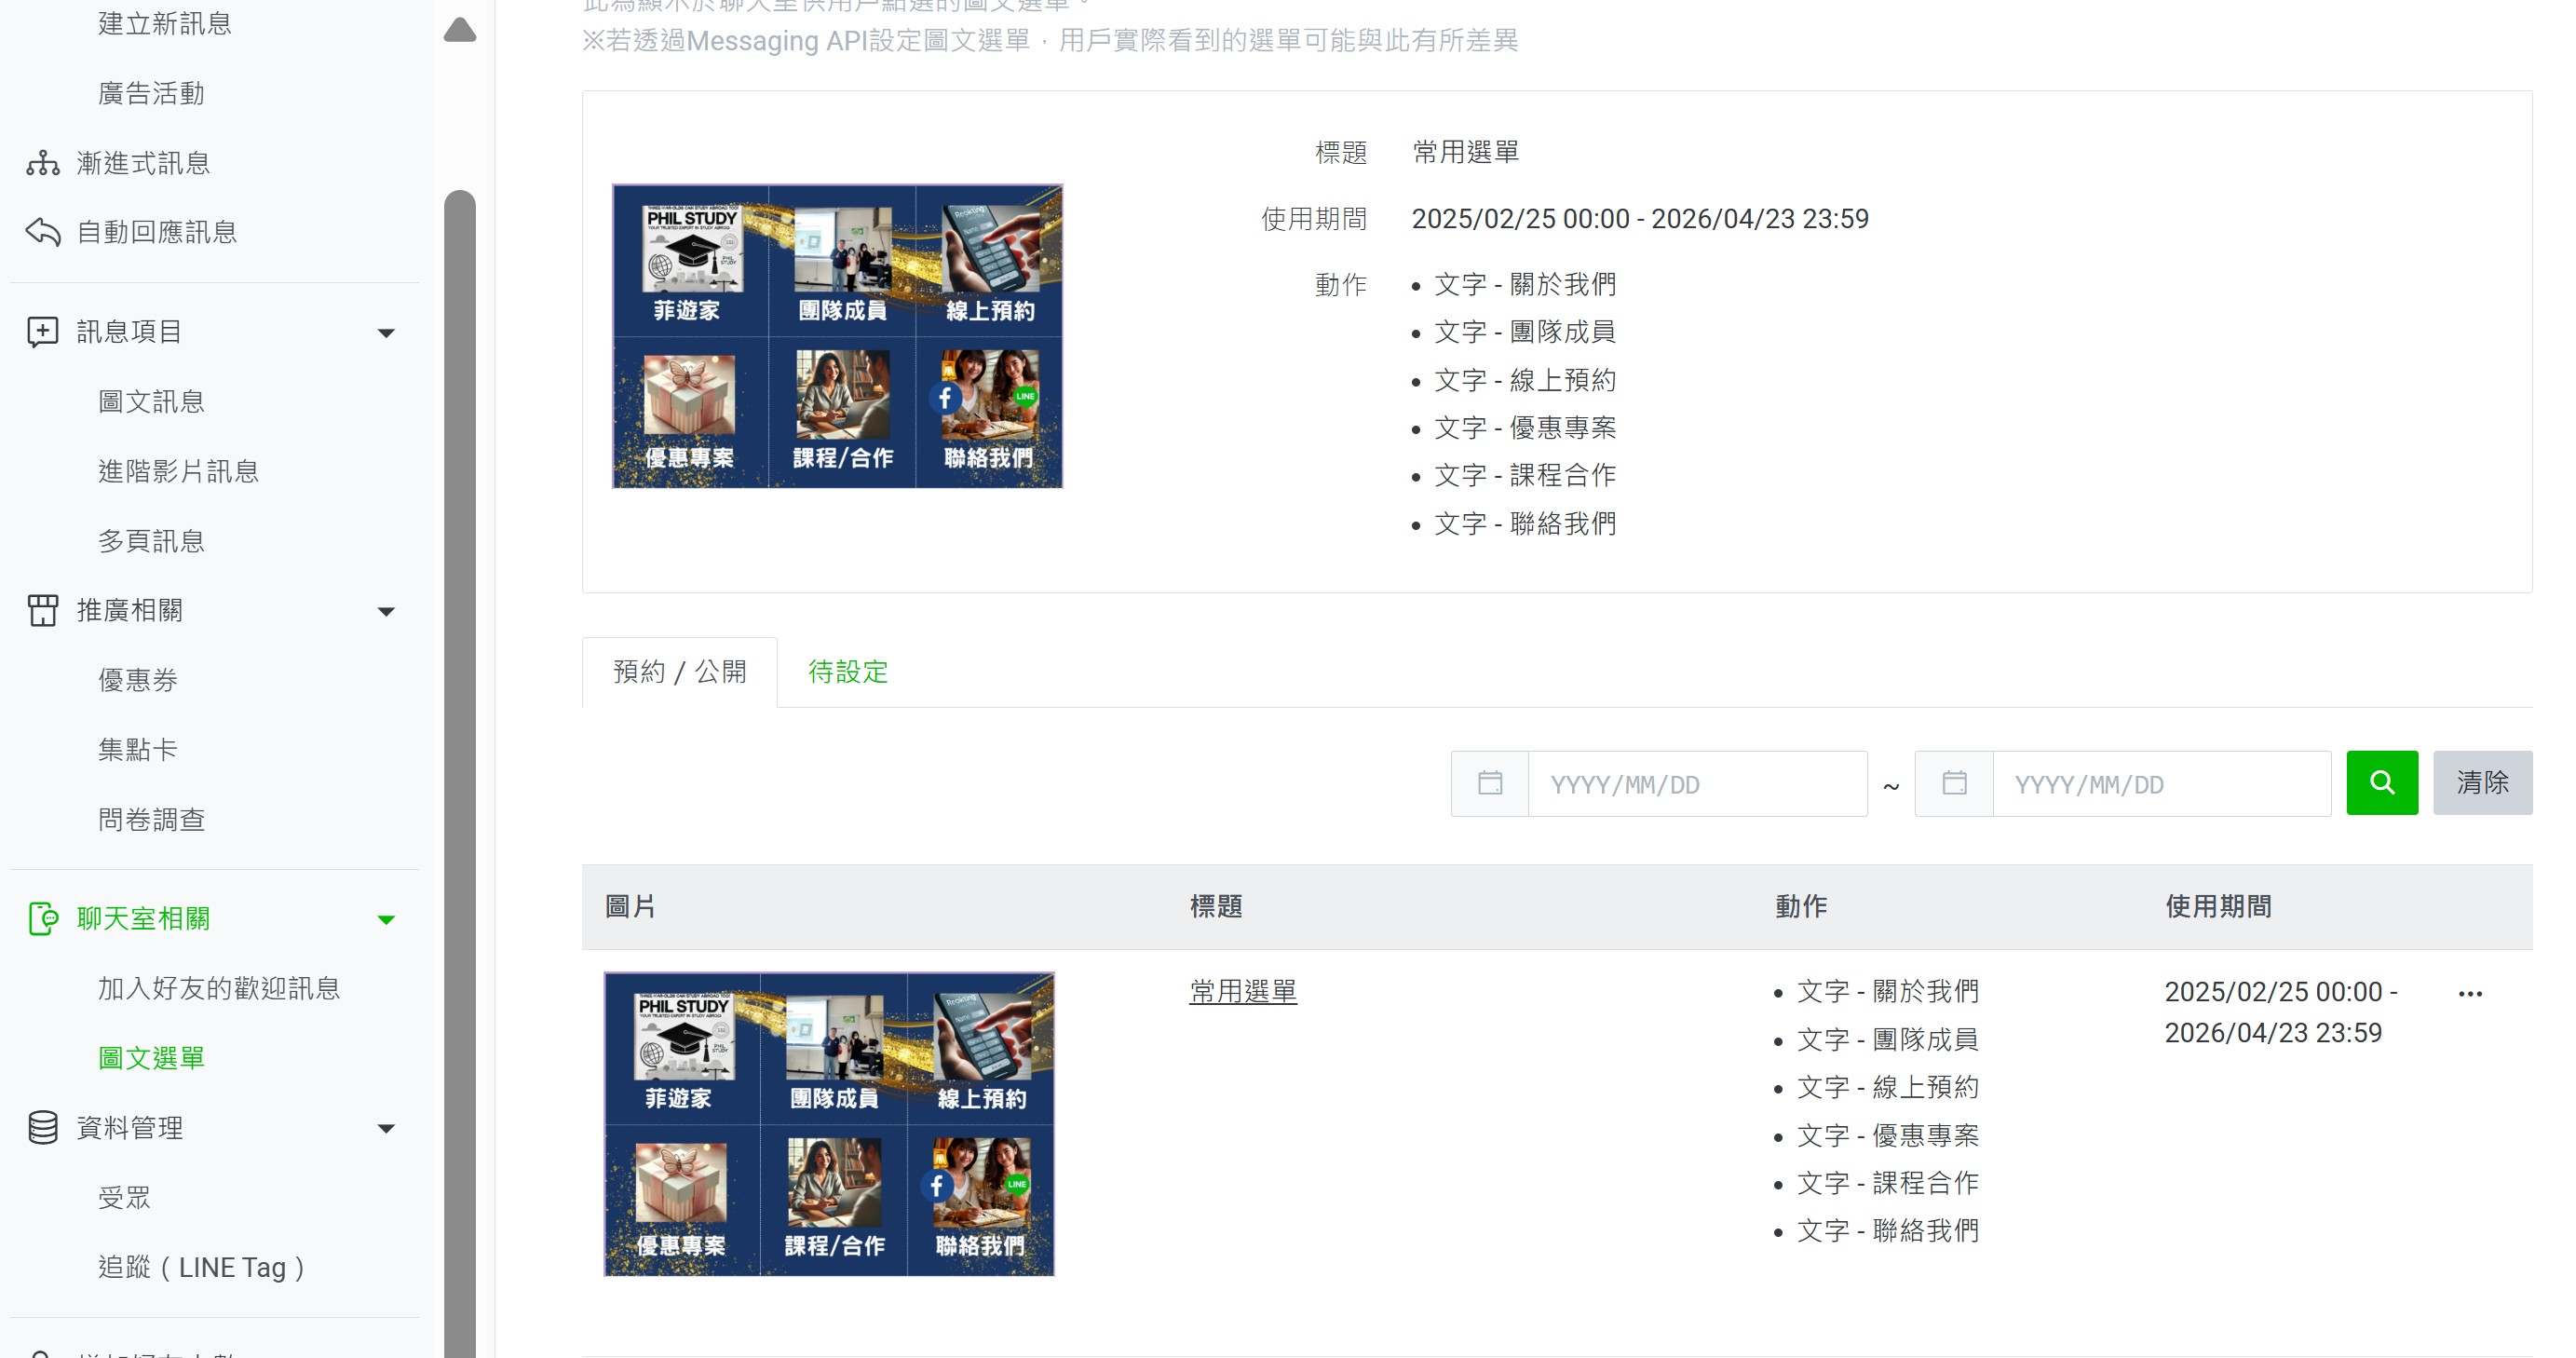Click the rich menu preview image in summary
Viewport: 2576px width, 1358px height.
tap(837, 336)
